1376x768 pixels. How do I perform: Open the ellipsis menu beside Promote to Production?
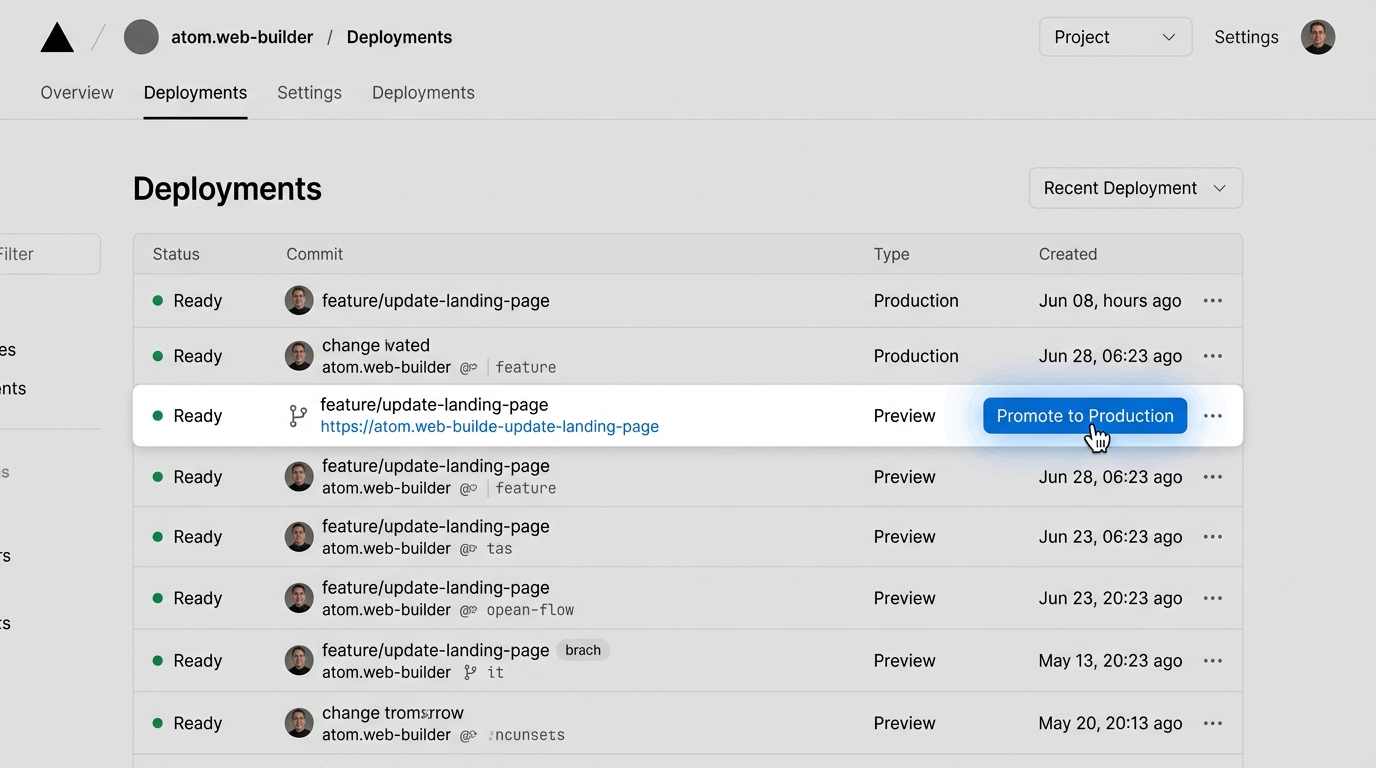pyautogui.click(x=1212, y=416)
